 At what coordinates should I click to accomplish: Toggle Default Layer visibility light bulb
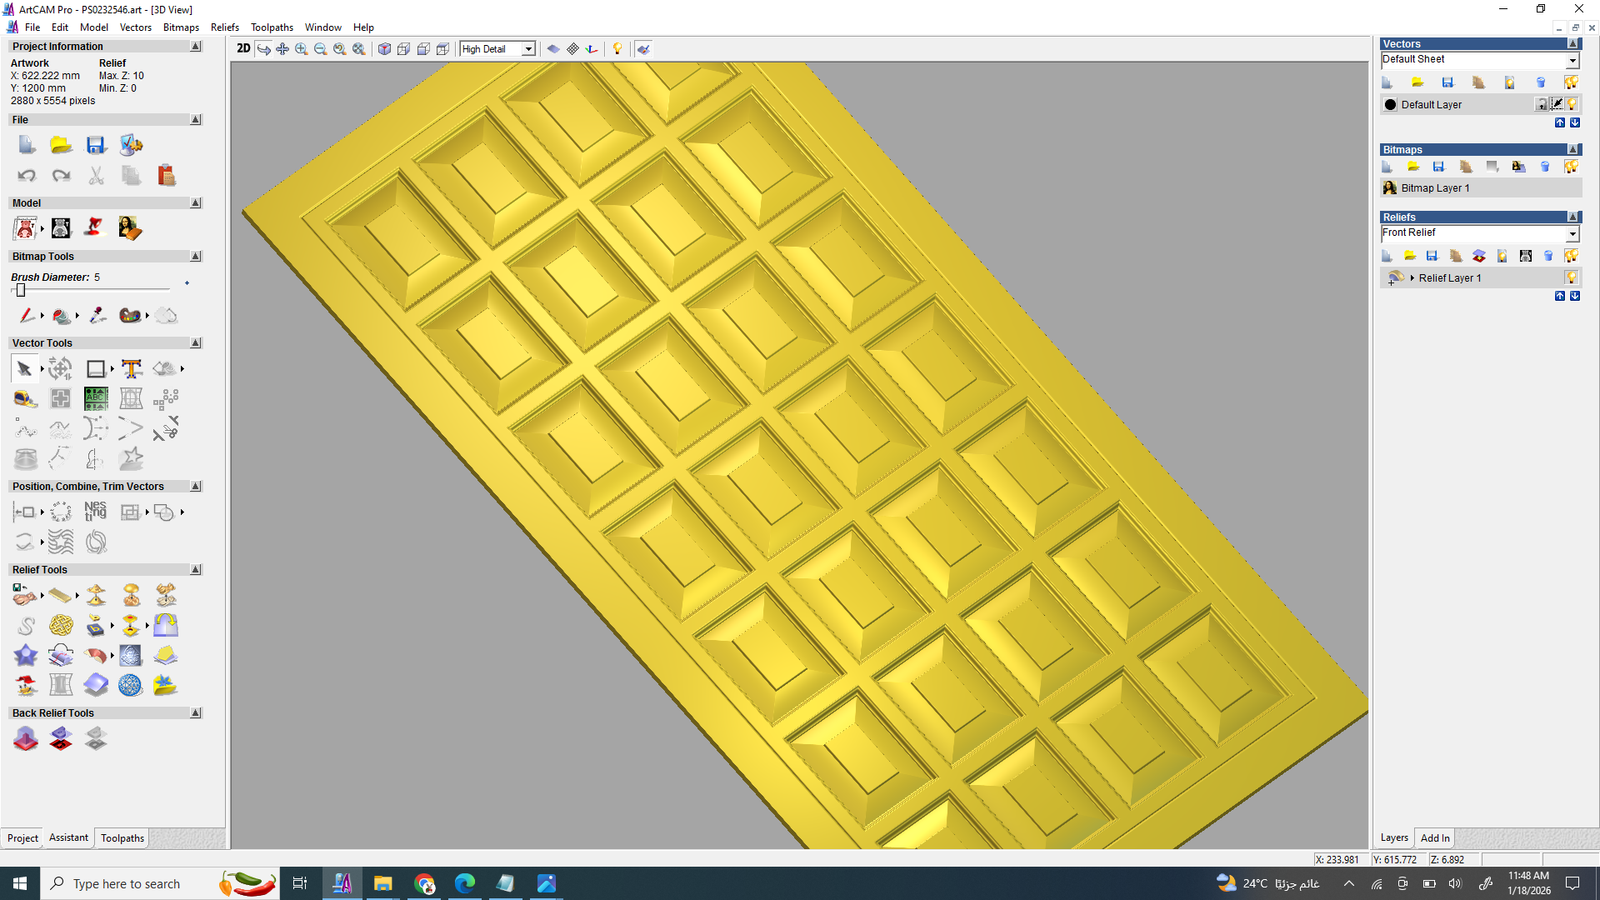(1572, 104)
